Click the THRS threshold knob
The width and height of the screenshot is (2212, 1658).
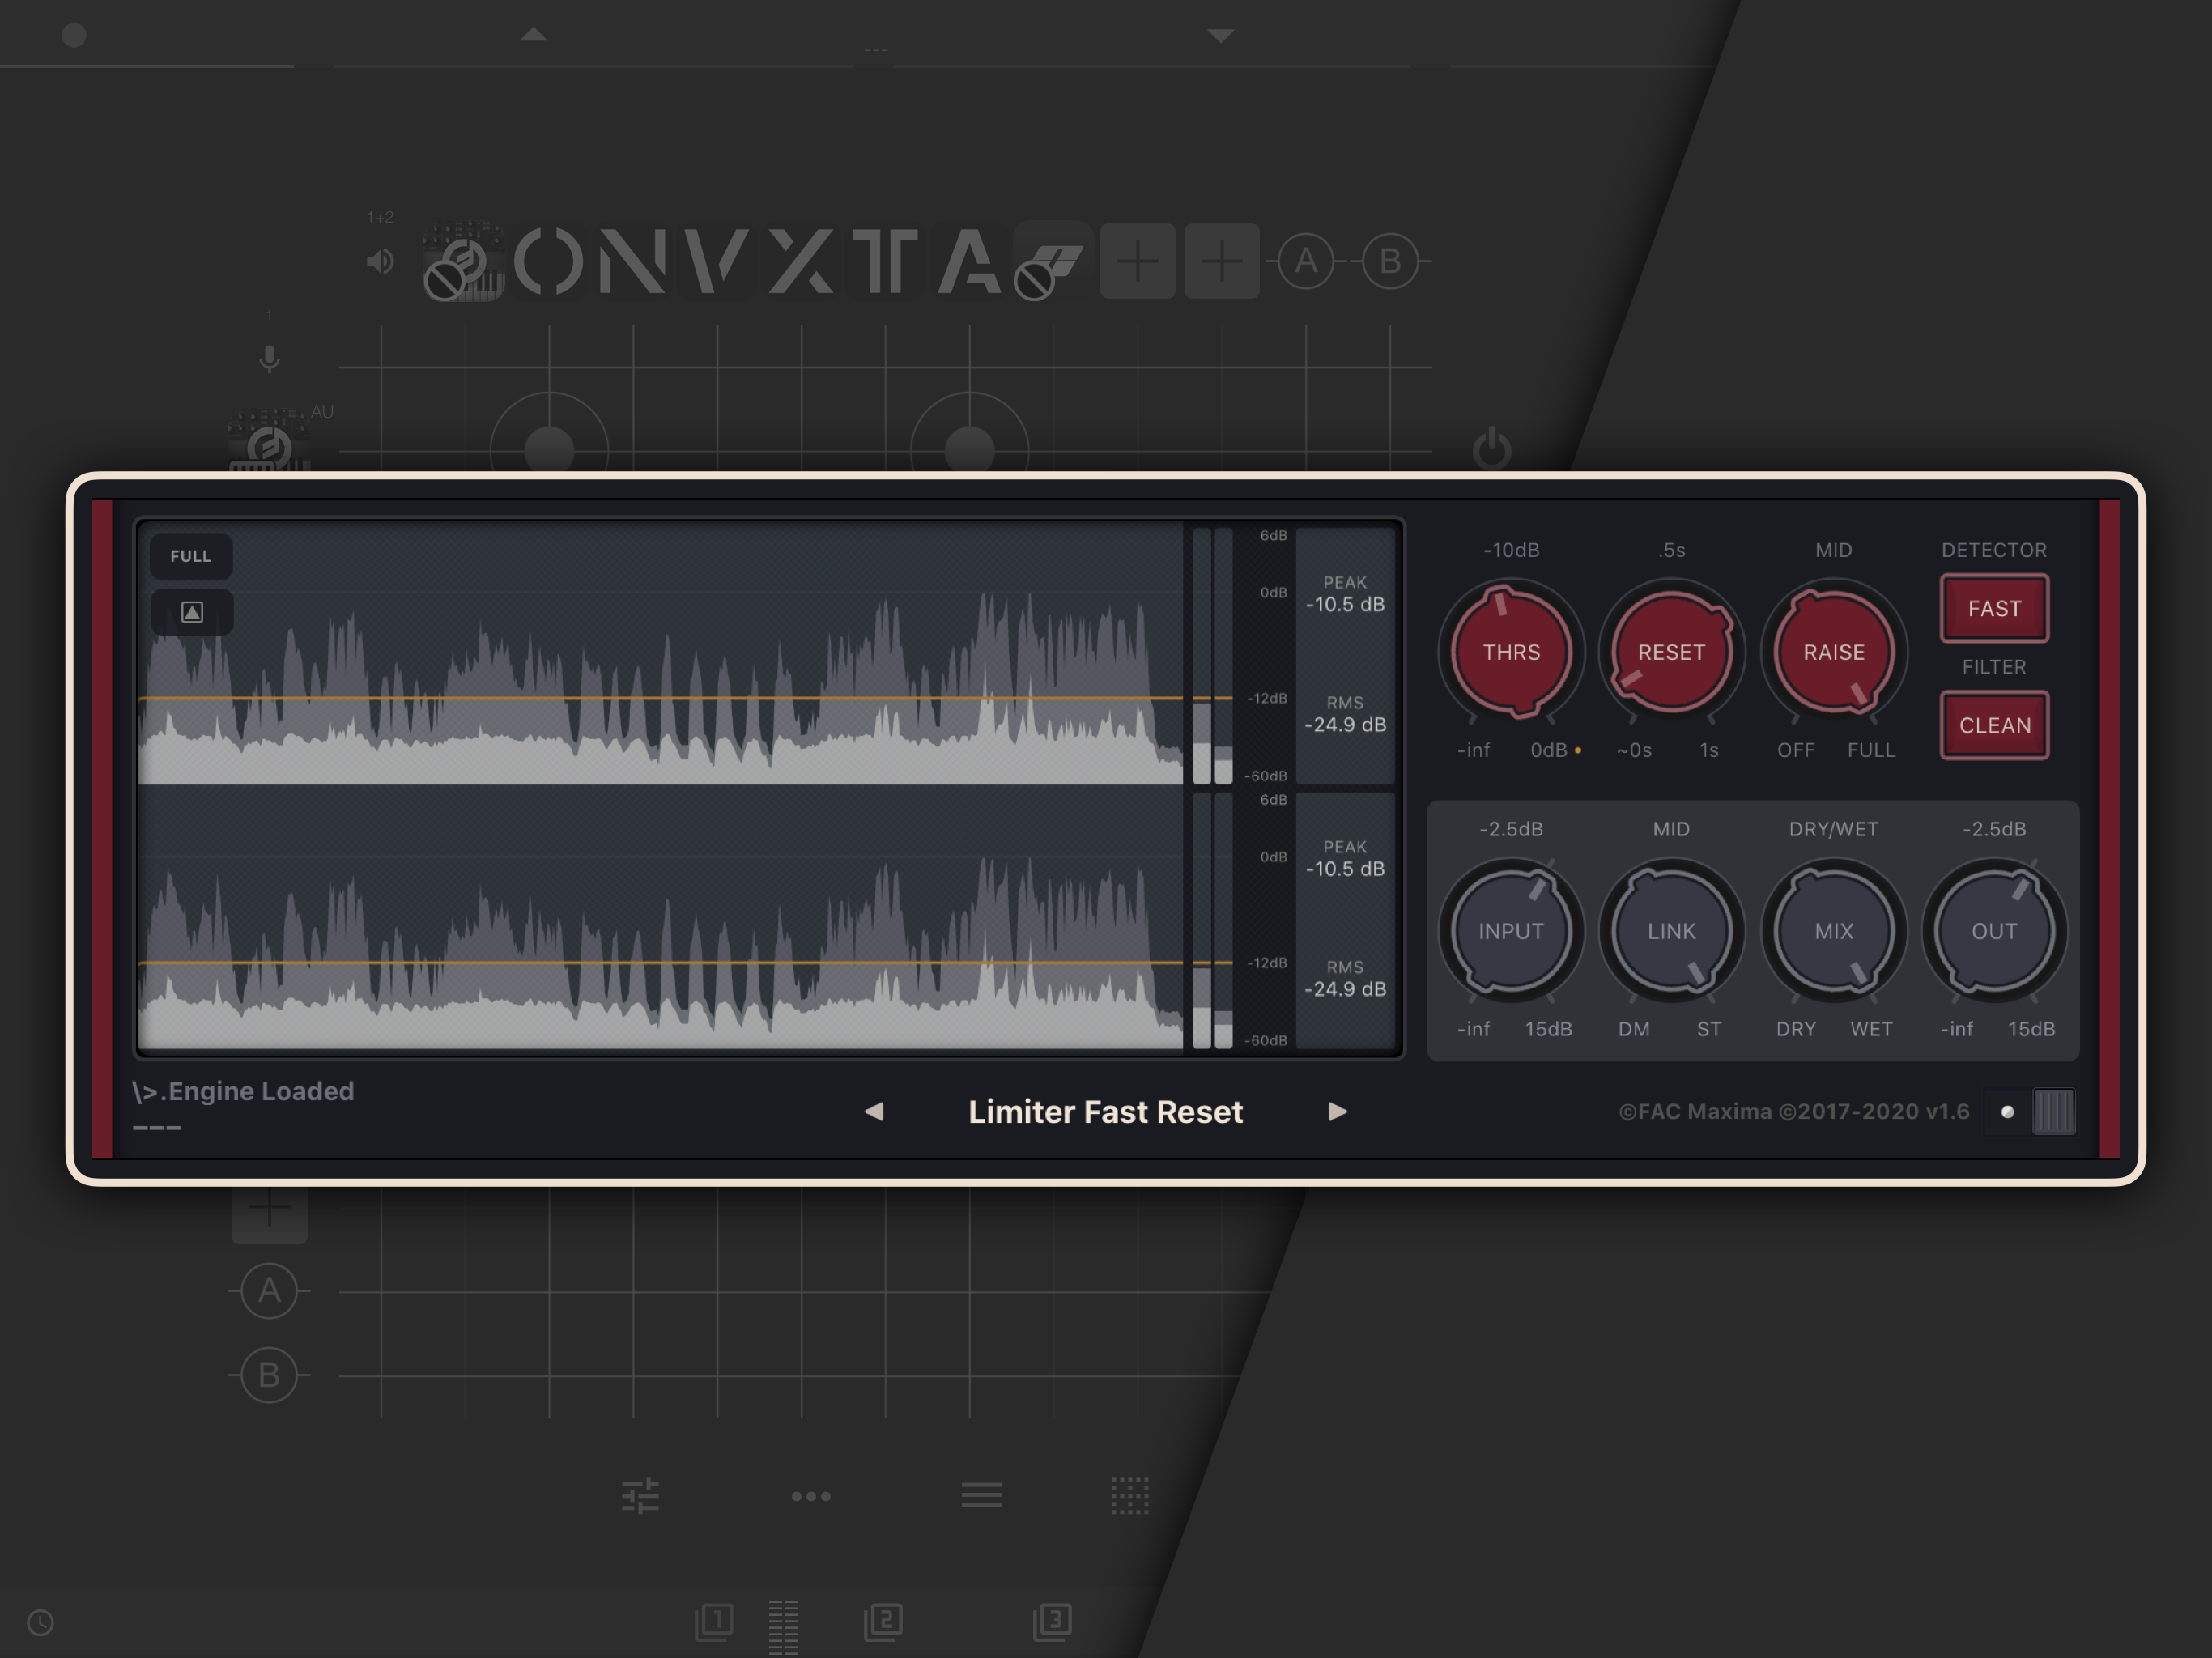point(1511,652)
